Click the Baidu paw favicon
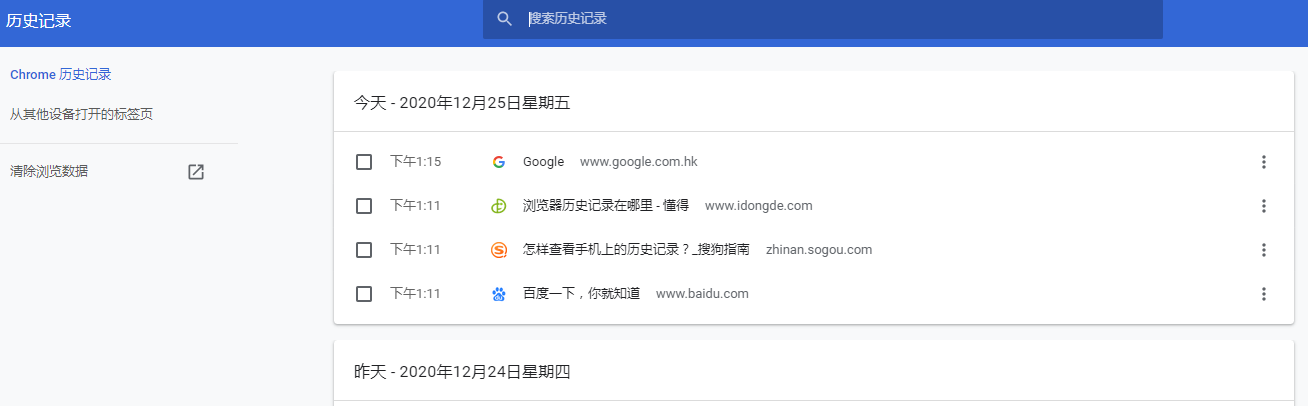 [498, 294]
